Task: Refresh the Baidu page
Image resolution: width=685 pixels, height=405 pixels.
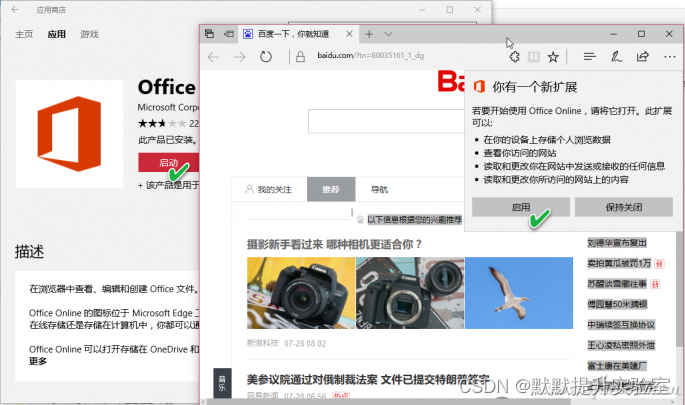Action: [266, 57]
